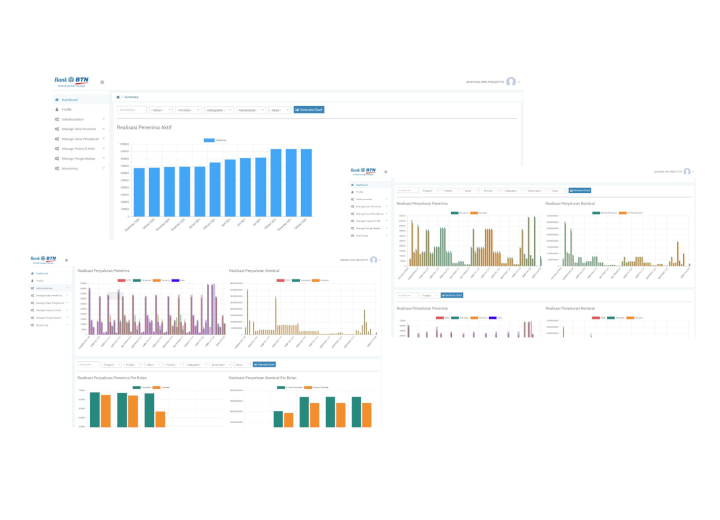This screenshot has height=520, width=720.
Task: Click the Bank BTN logo in the right dashboard
Action: point(363,171)
